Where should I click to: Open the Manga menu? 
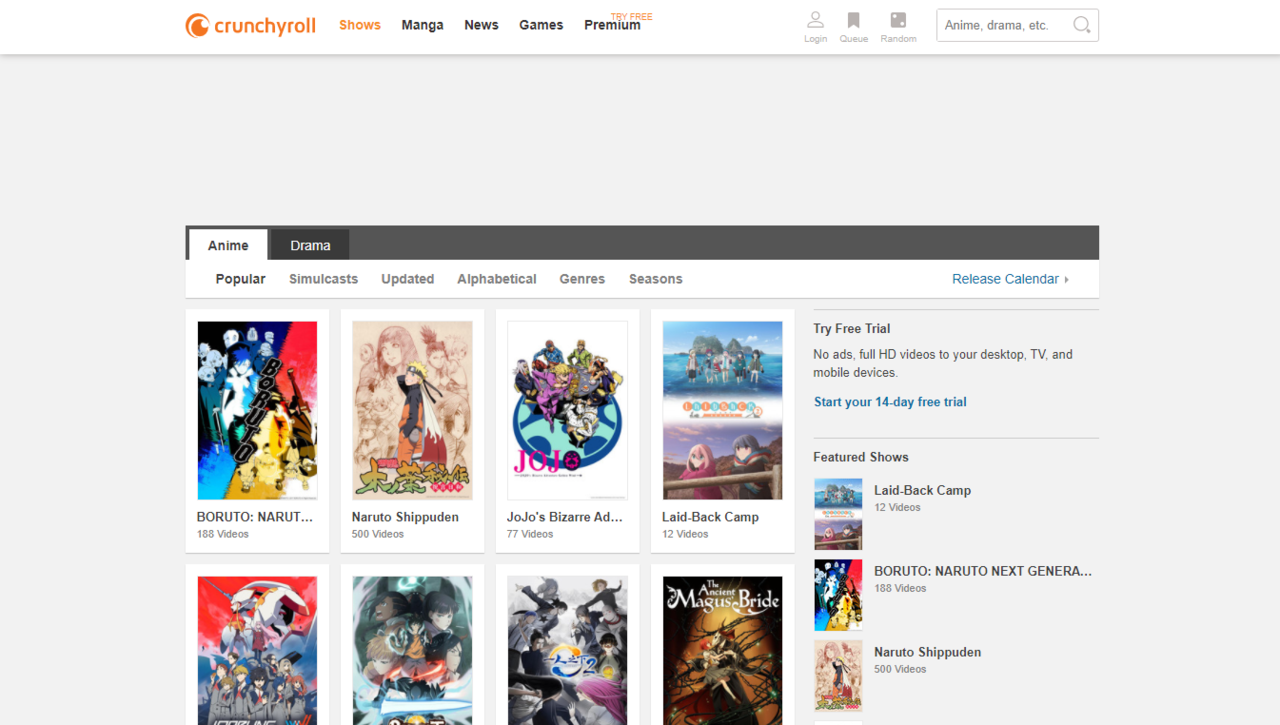[x=422, y=25]
